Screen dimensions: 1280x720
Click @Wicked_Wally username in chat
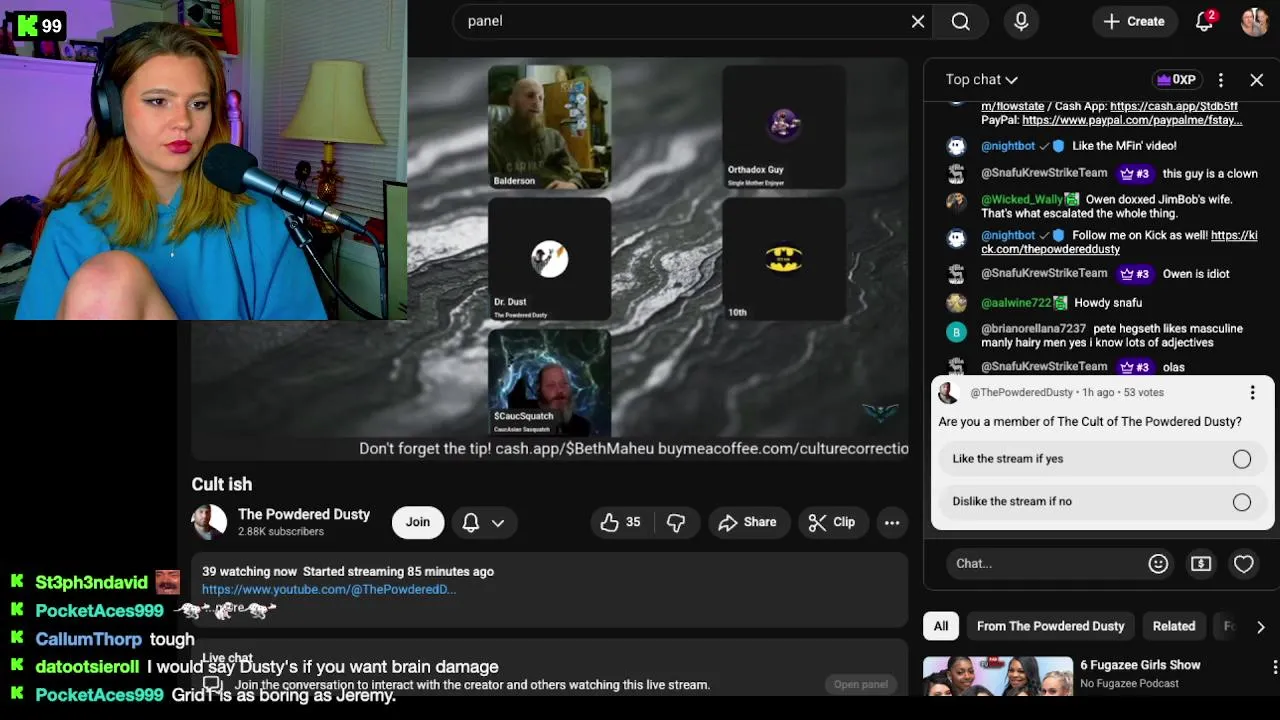(x=1022, y=200)
